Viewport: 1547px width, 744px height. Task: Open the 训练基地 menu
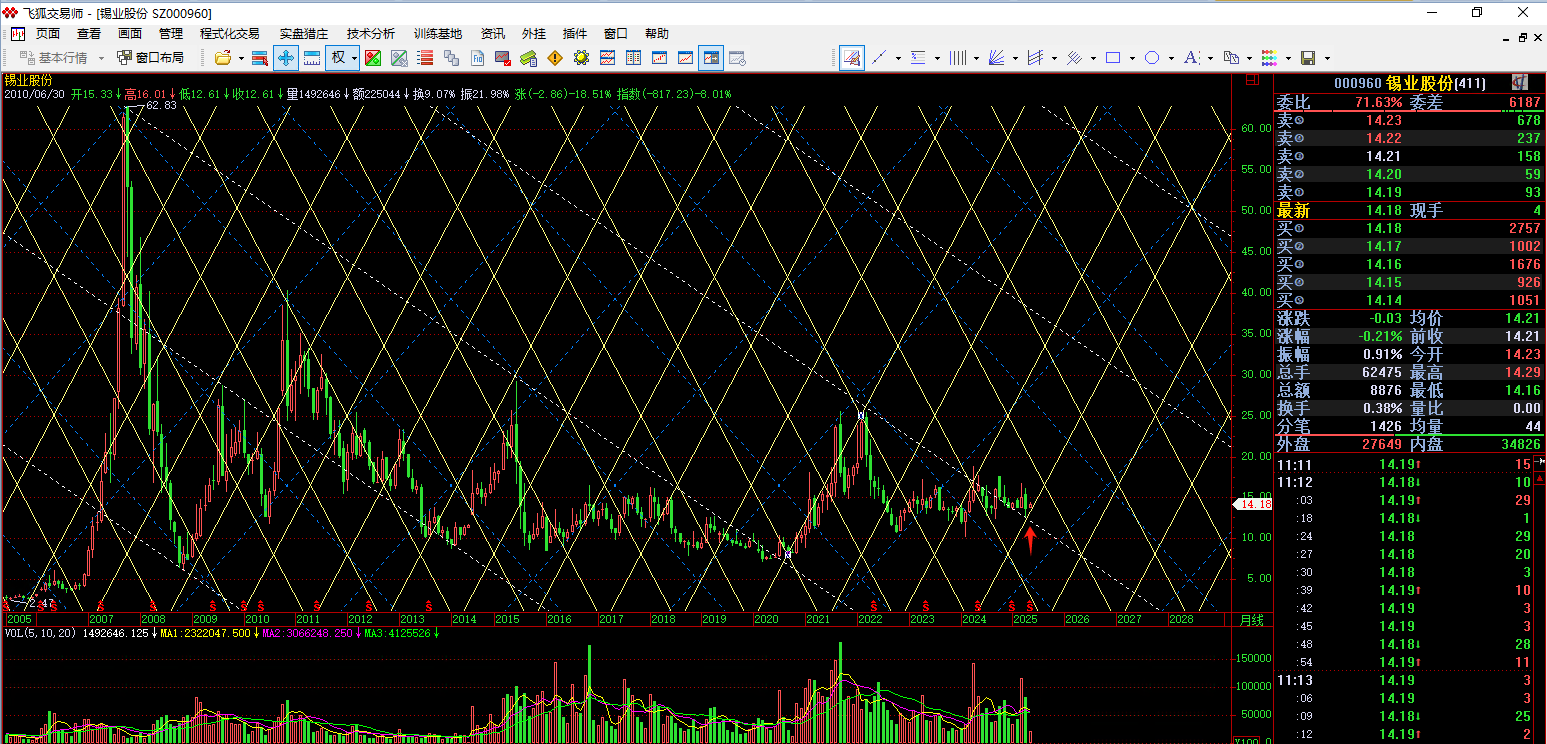tap(438, 33)
